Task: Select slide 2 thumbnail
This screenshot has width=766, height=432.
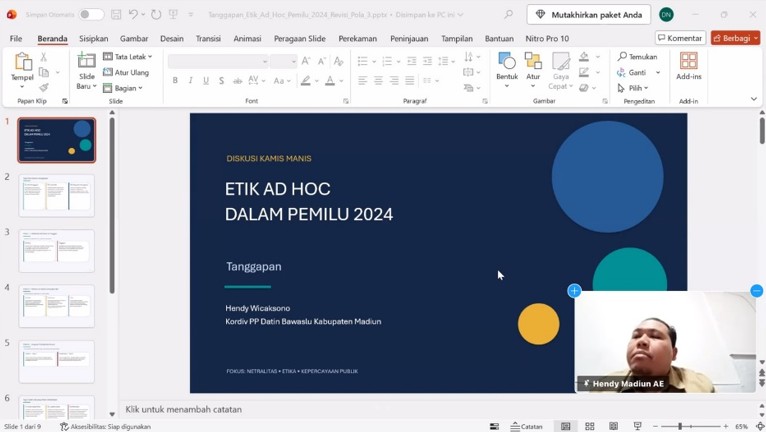Action: [57, 195]
